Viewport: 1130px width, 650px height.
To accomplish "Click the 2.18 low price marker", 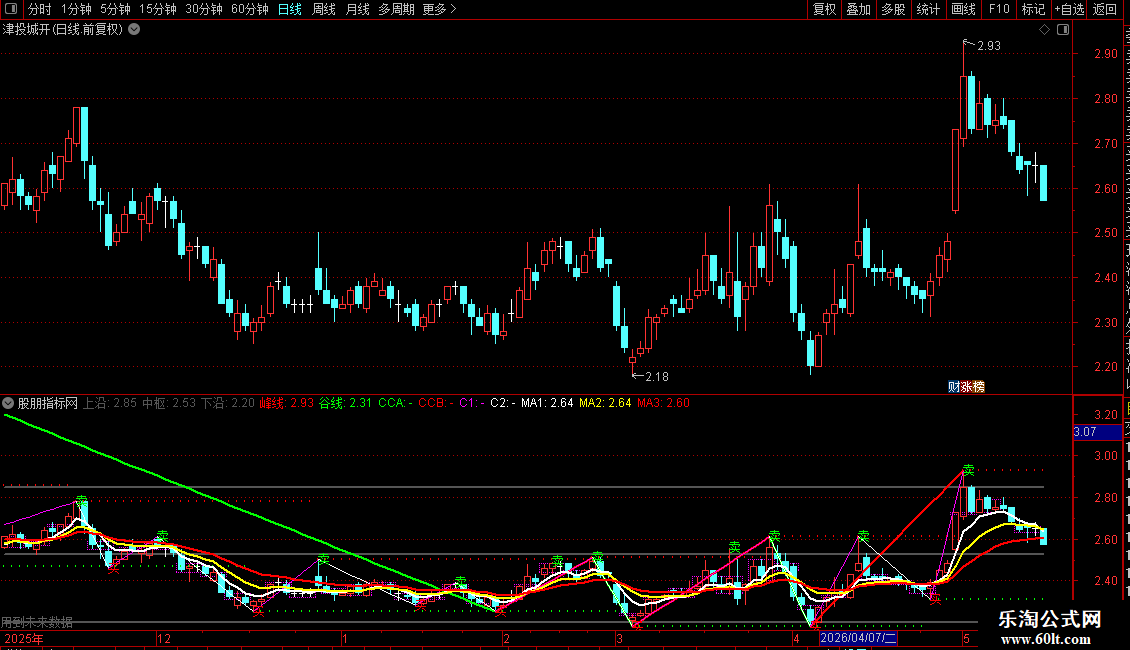I will (x=657, y=377).
